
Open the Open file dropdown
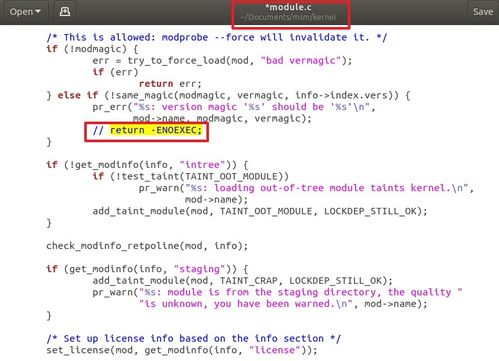(x=25, y=12)
